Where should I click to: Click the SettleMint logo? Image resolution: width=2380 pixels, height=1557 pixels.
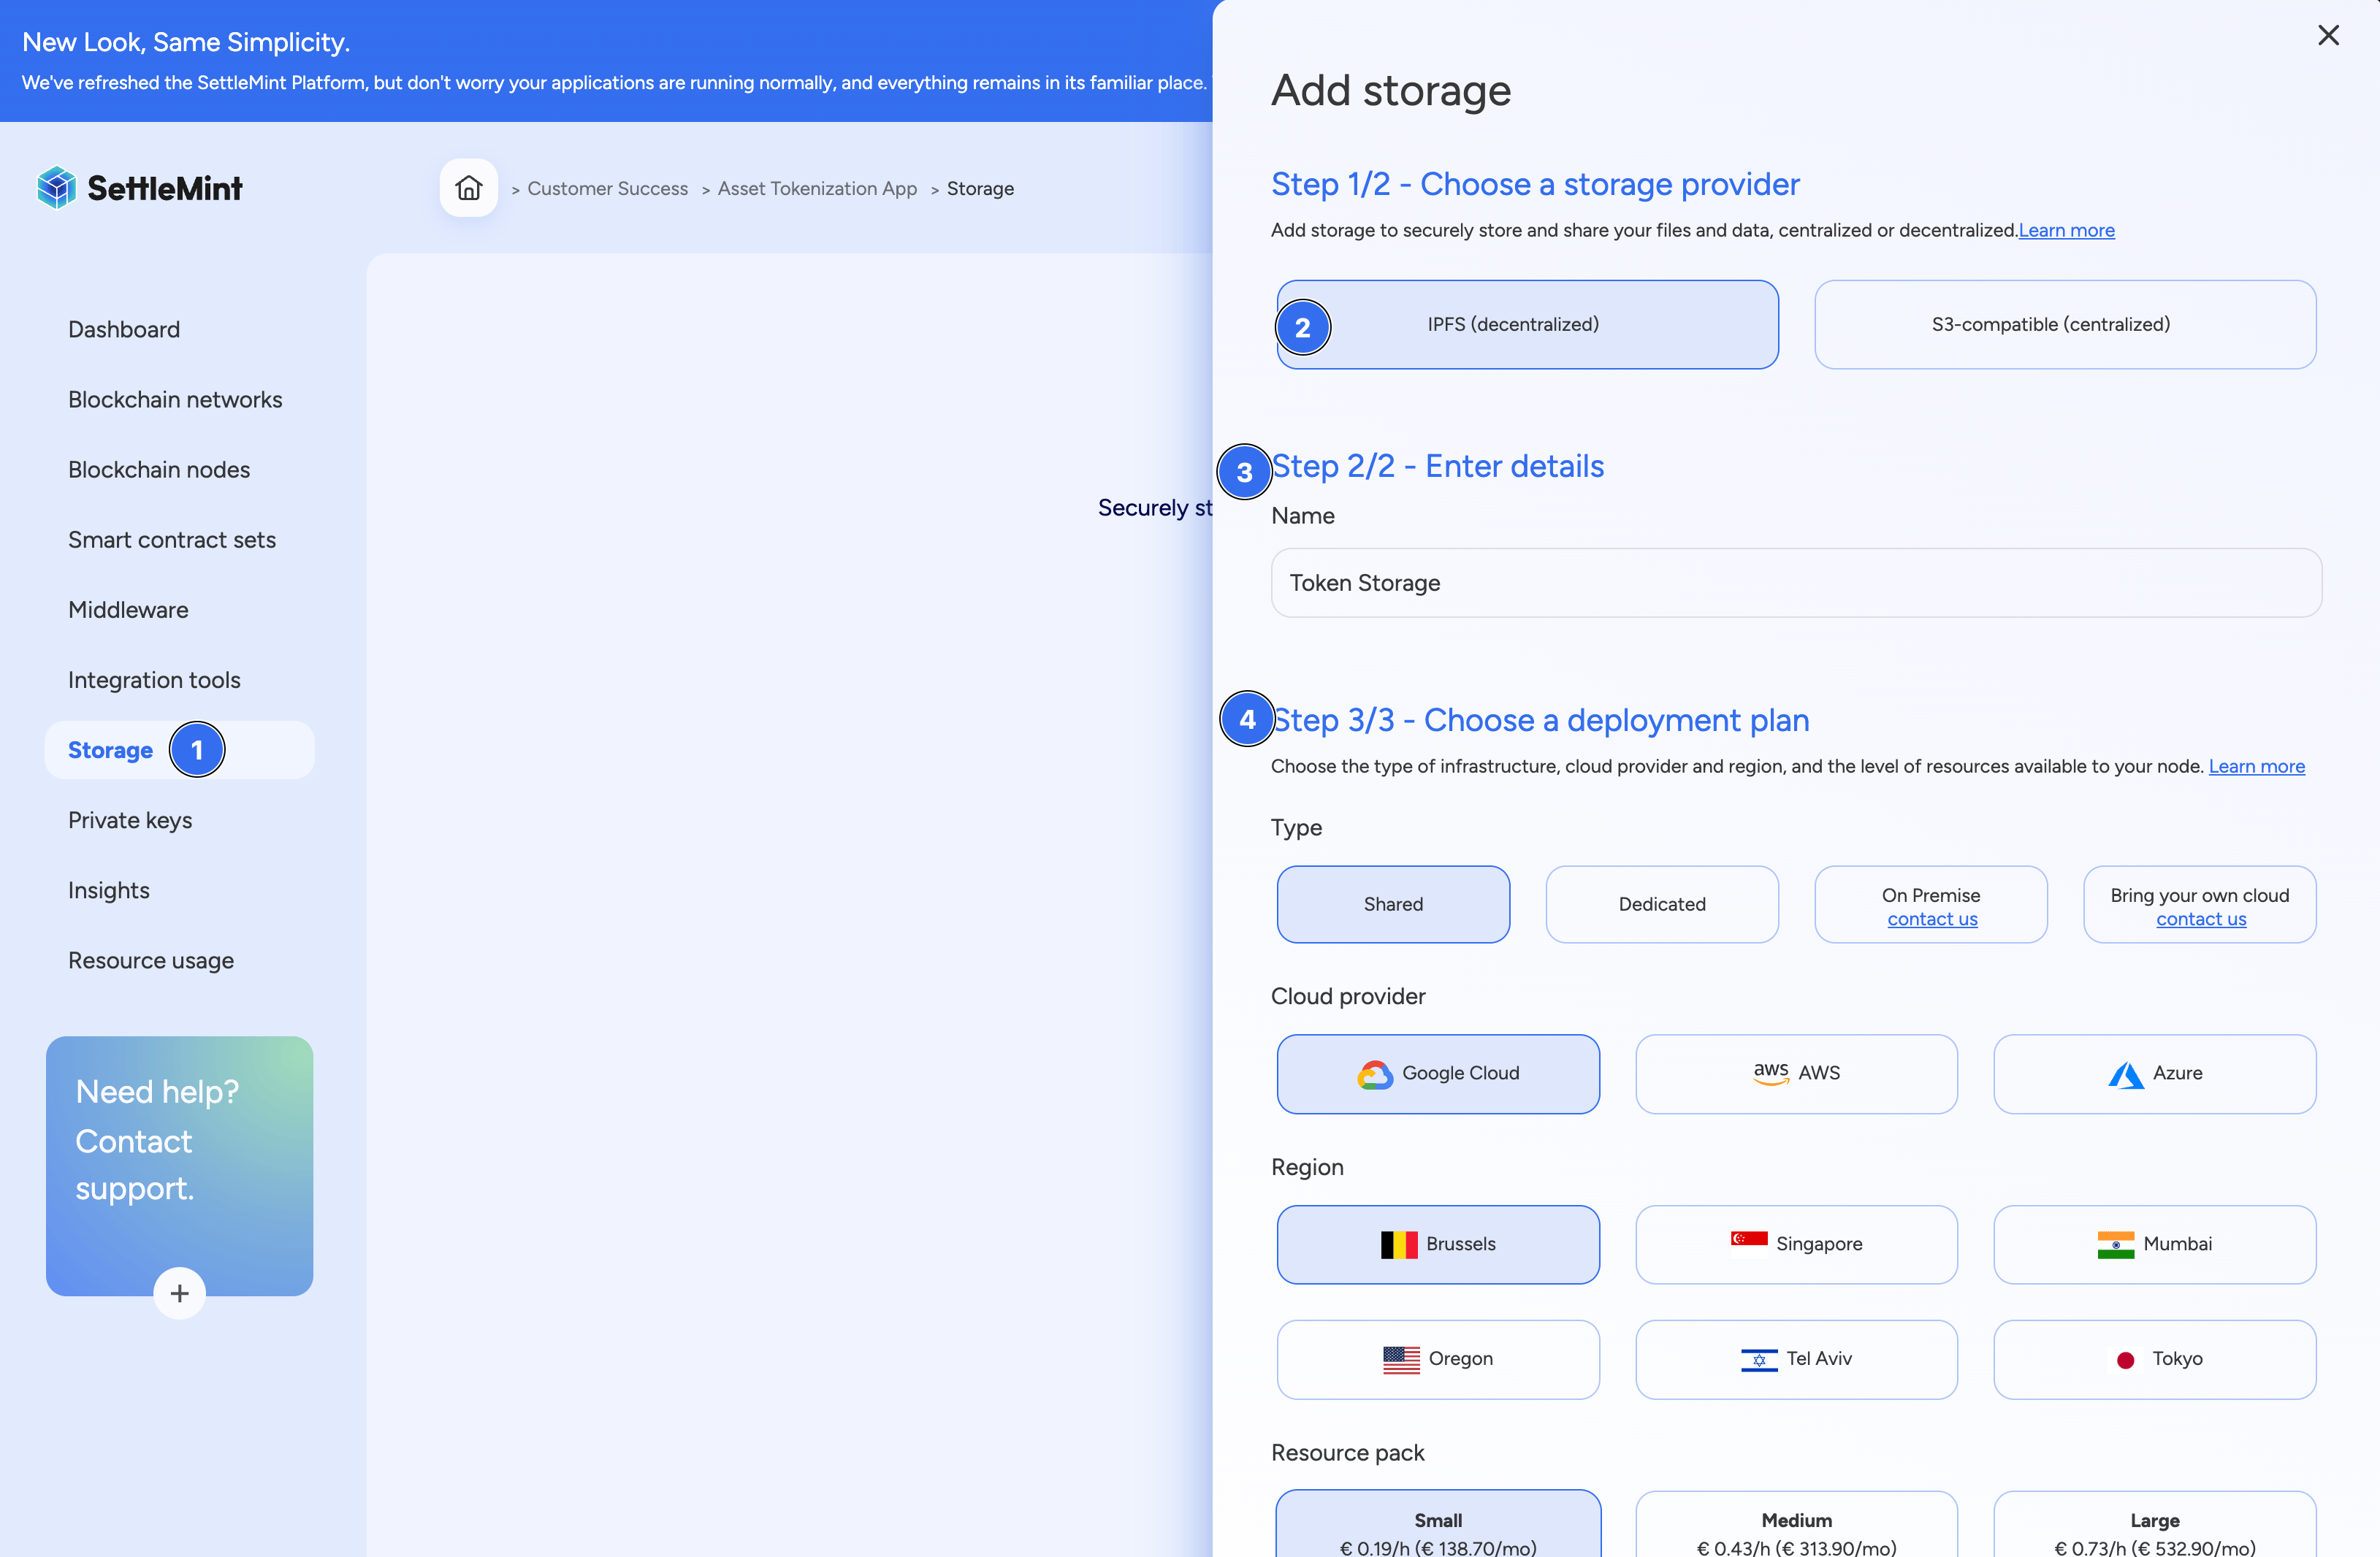[139, 187]
